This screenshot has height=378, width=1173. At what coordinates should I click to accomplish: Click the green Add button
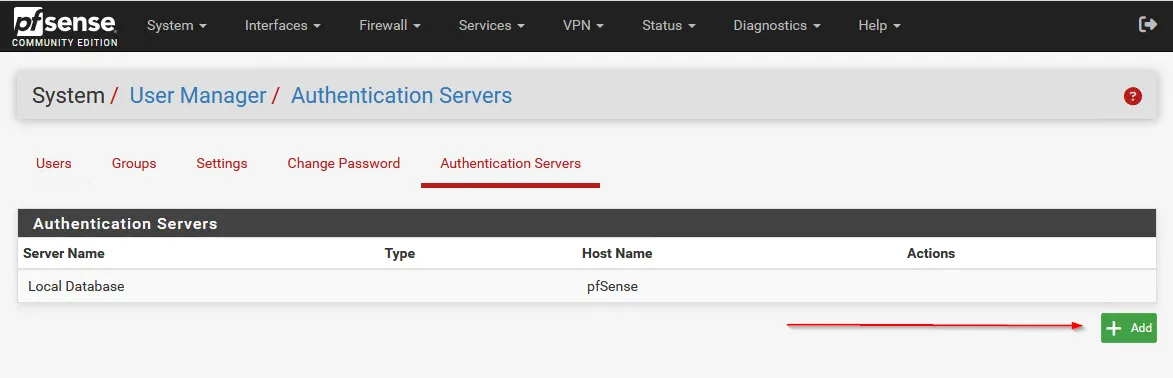[1128, 328]
